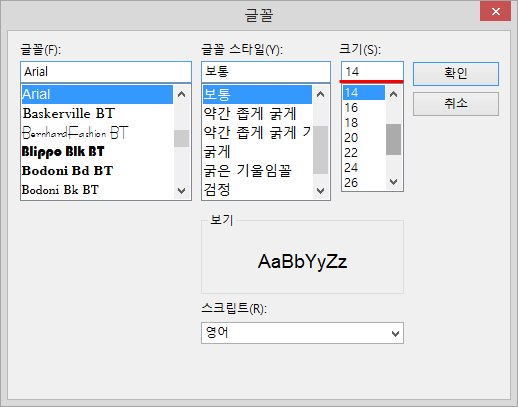The height and width of the screenshot is (407, 518).
Task: Click scroll-down arrow in font list
Action: point(181,191)
